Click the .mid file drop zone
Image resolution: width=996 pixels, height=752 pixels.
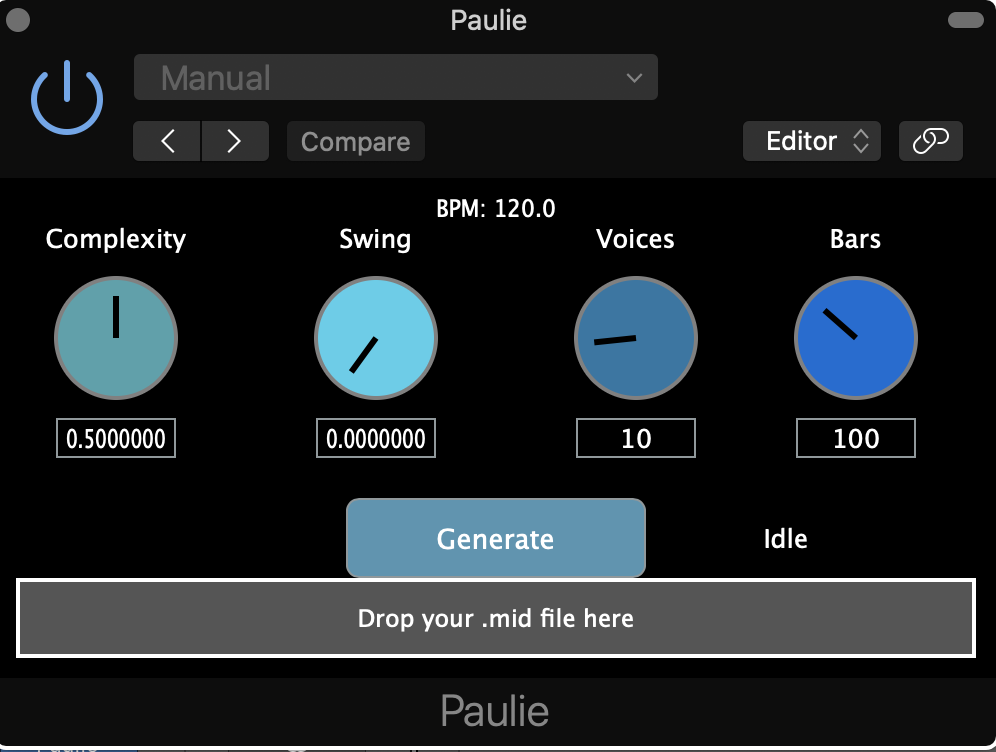point(496,618)
